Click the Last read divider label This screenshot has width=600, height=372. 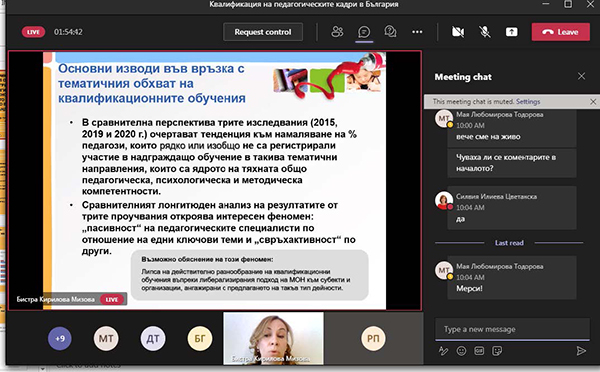click(x=509, y=243)
